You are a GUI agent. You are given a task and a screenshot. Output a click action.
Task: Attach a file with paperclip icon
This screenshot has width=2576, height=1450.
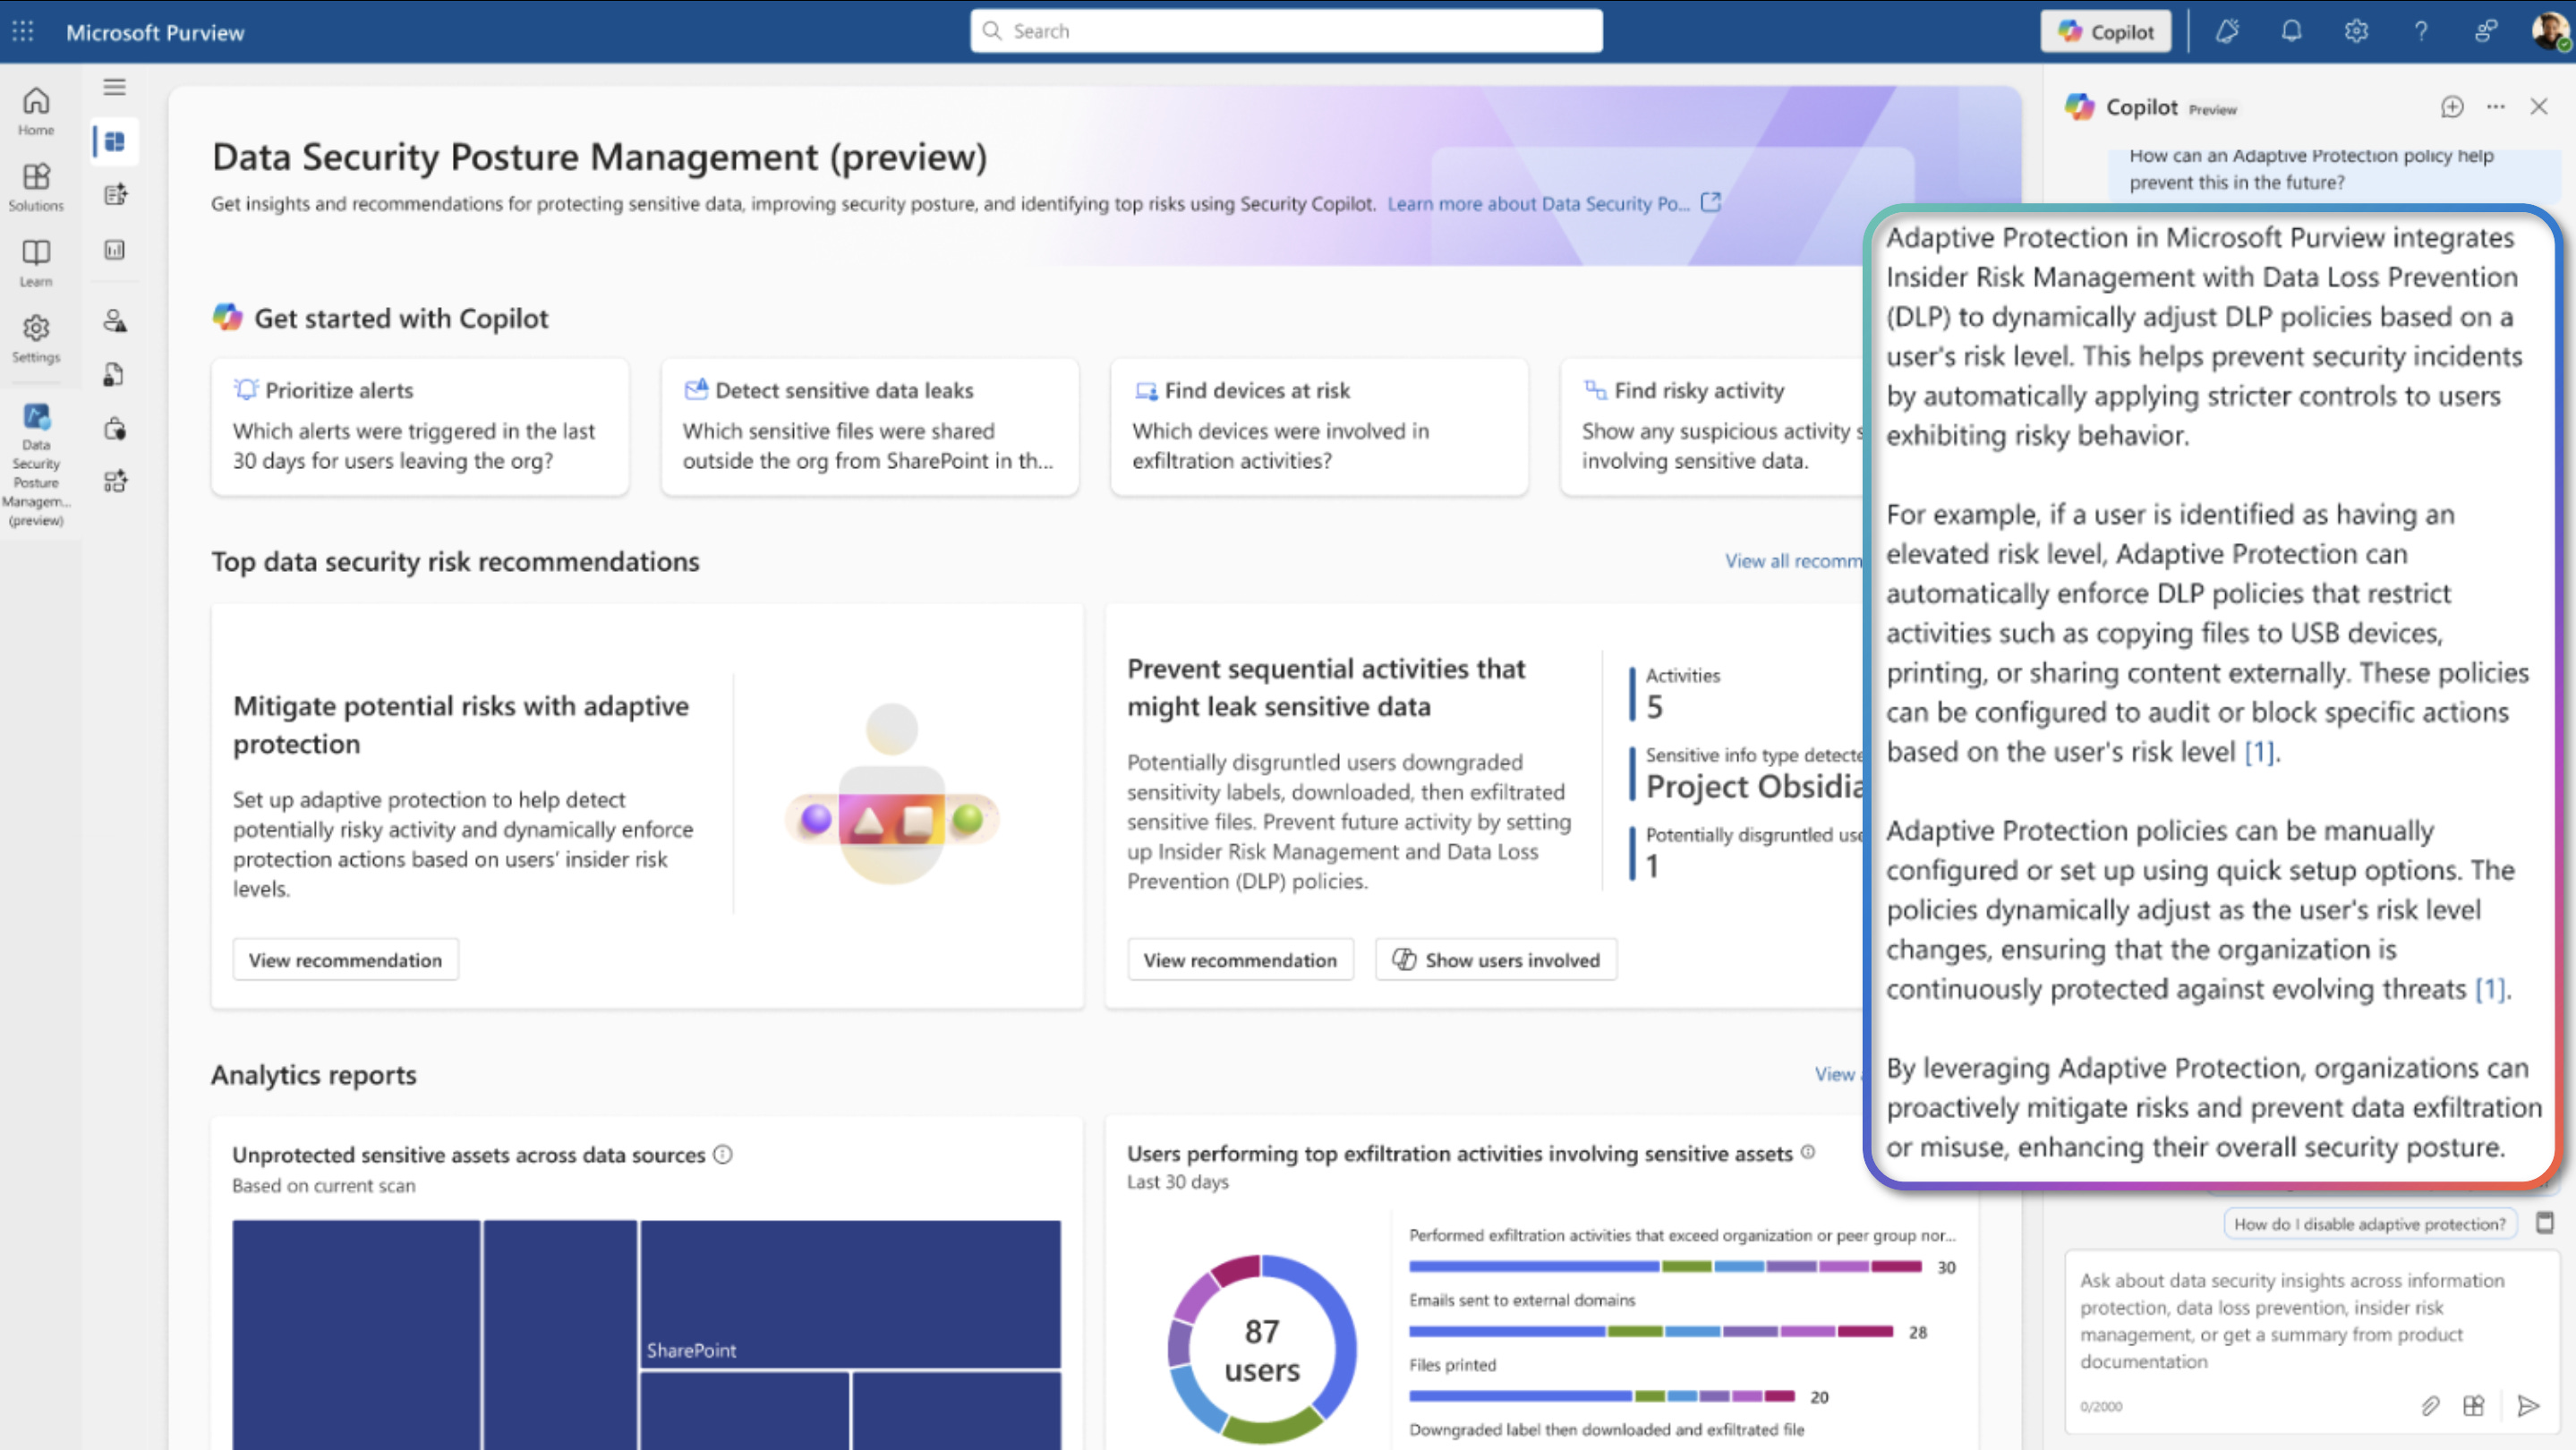2430,1406
